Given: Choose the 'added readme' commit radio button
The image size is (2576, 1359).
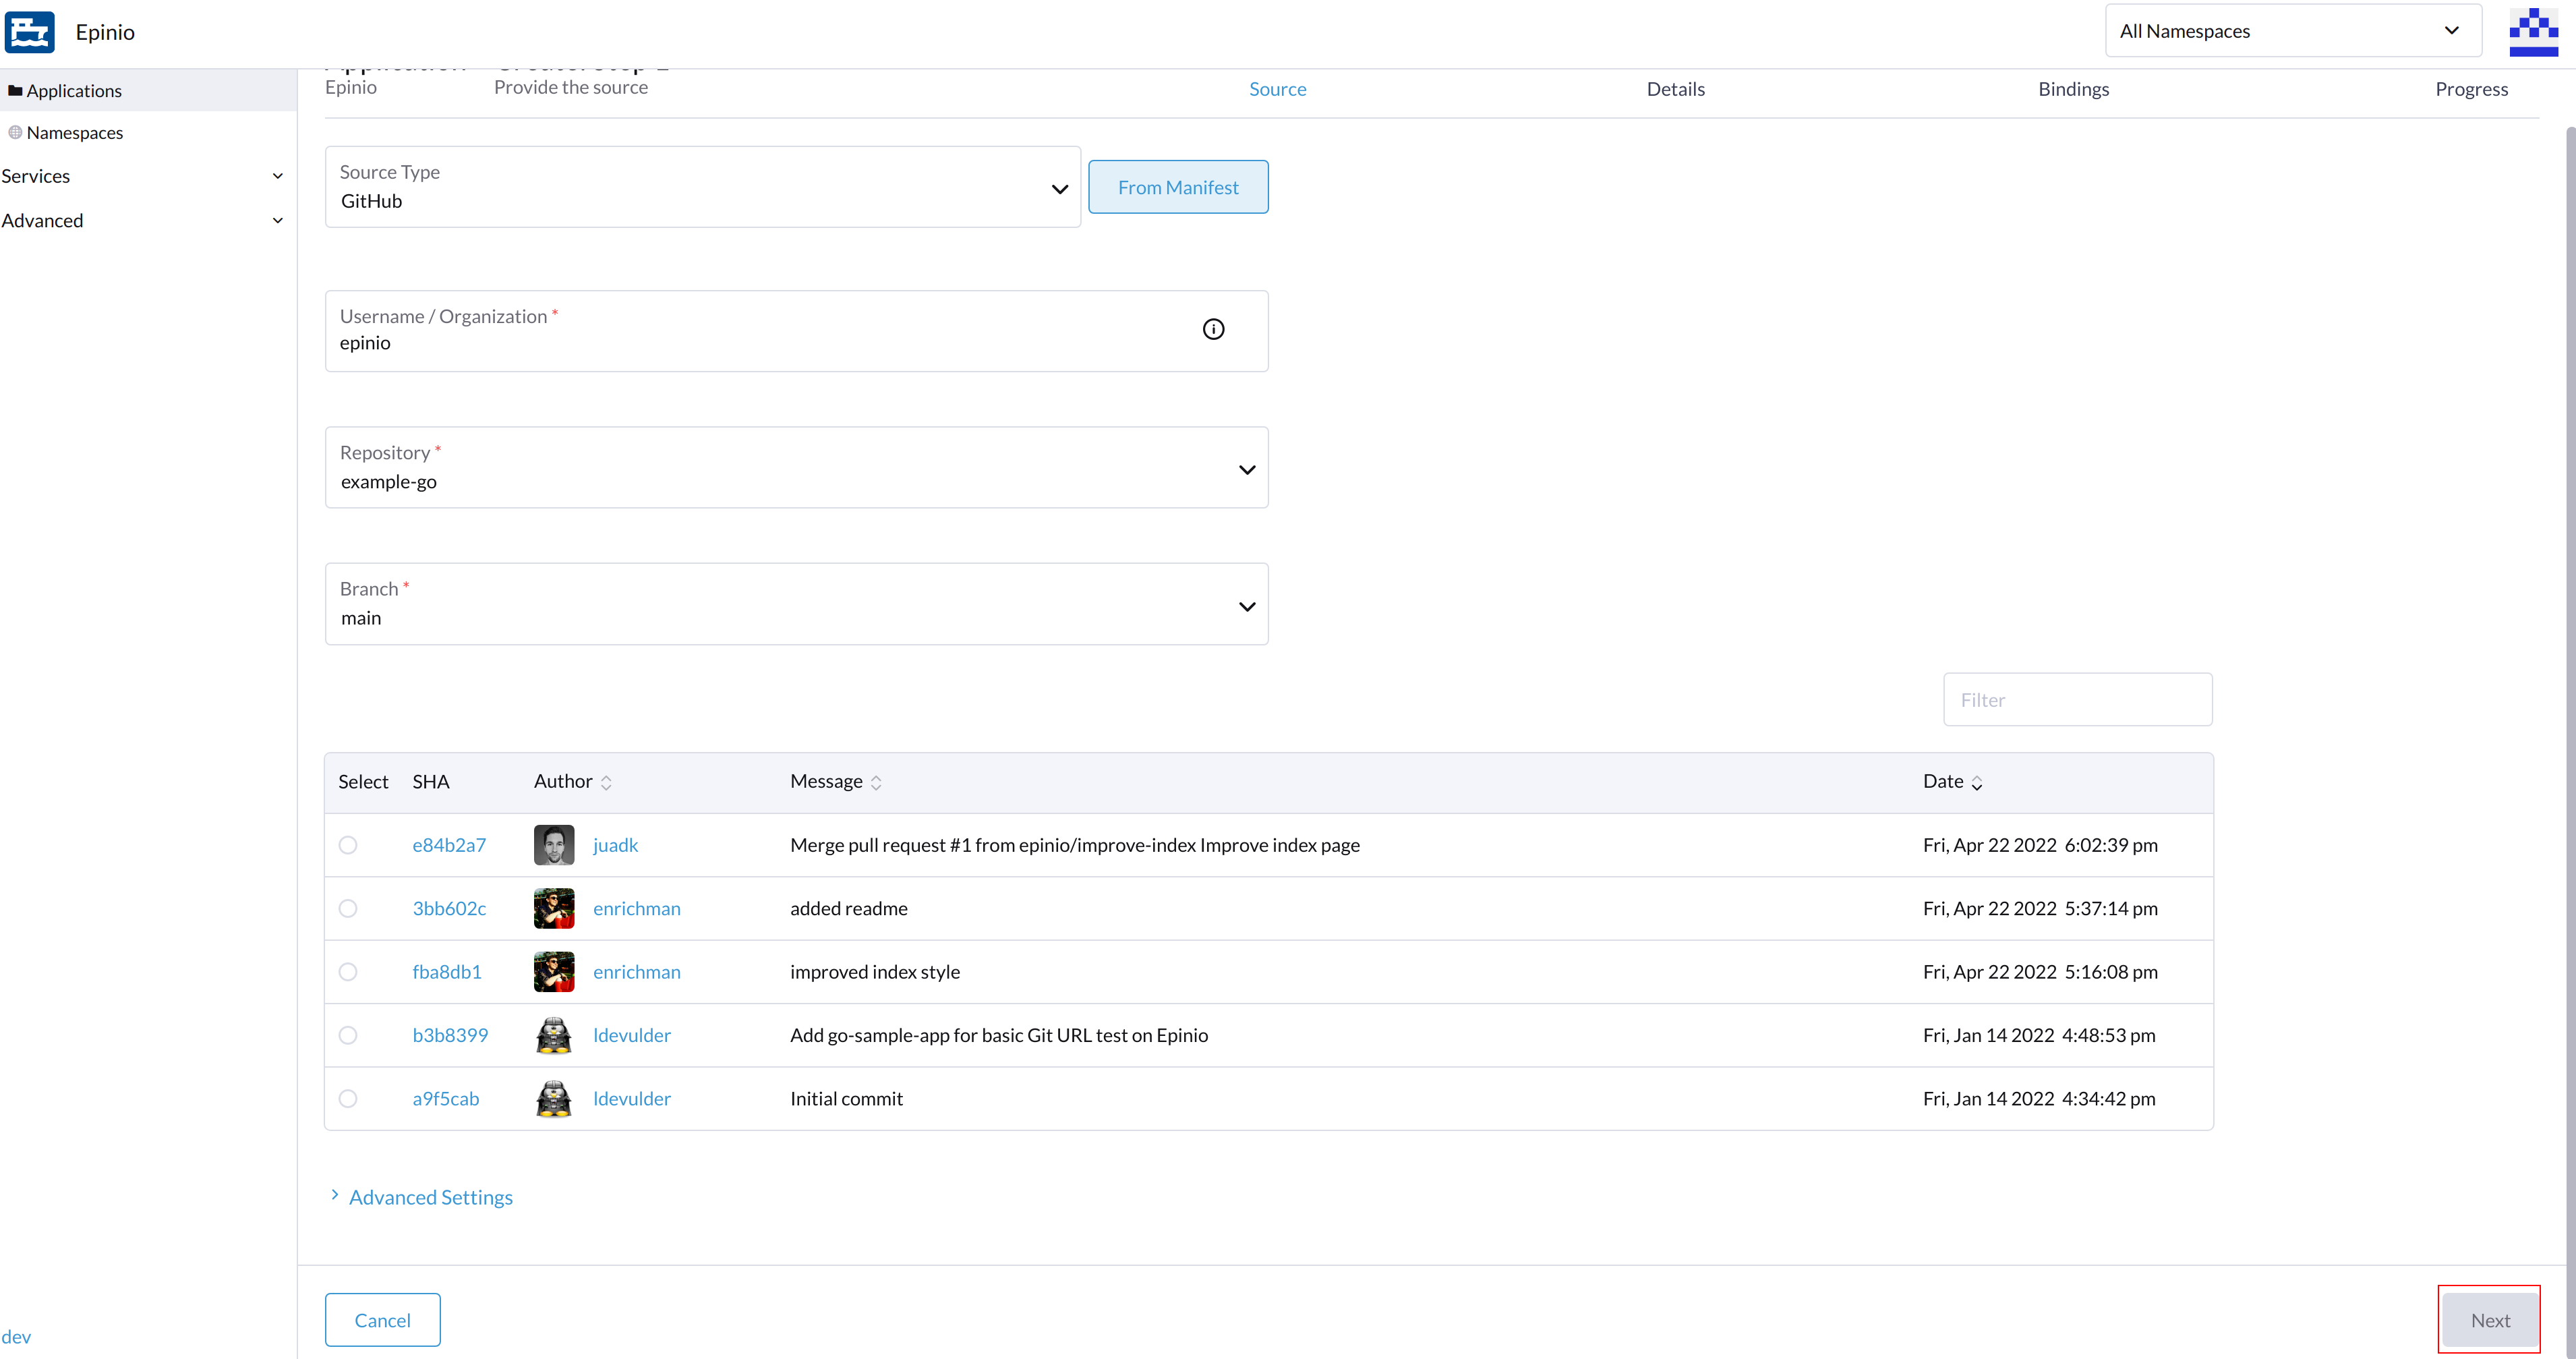Looking at the screenshot, I should pos(348,908).
